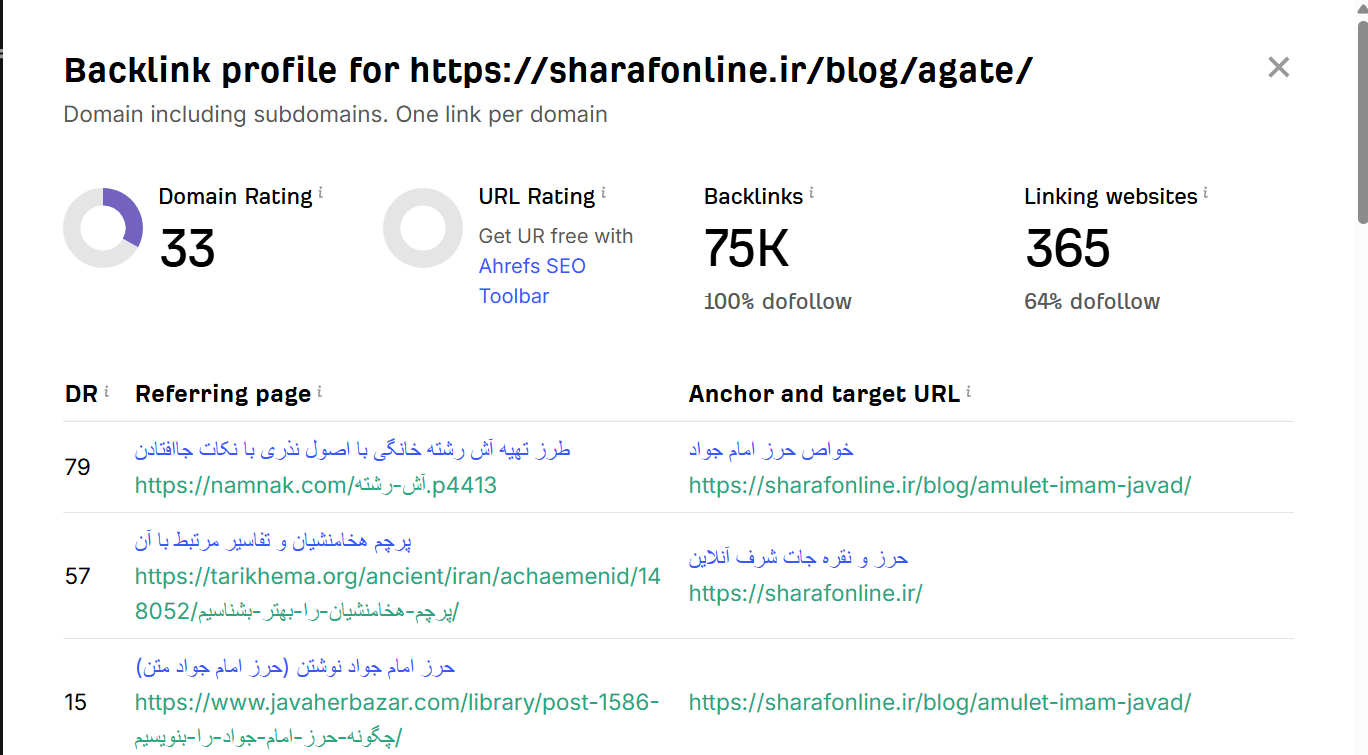This screenshot has height=755, width=1368.
Task: Click the Domain Rating info icon
Action: (x=321, y=193)
